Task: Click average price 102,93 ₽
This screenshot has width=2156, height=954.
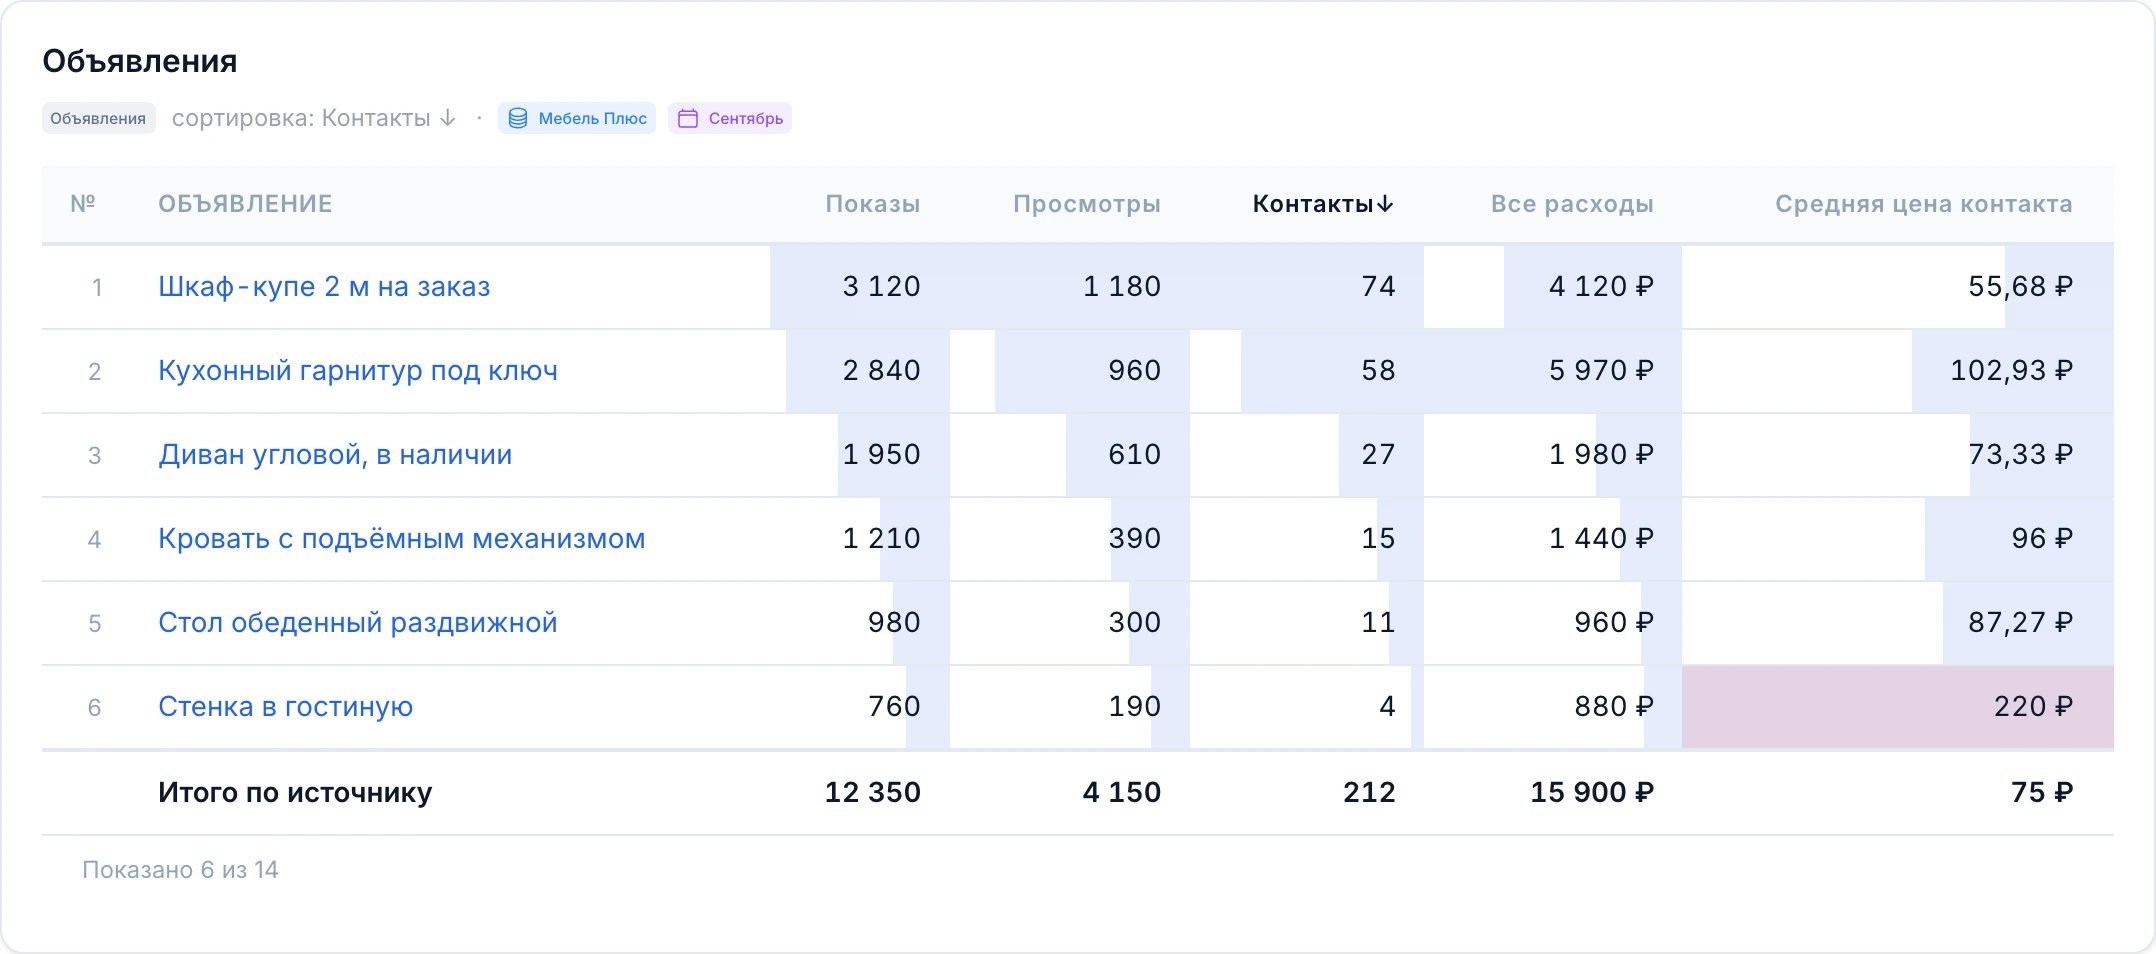Action: (2011, 371)
